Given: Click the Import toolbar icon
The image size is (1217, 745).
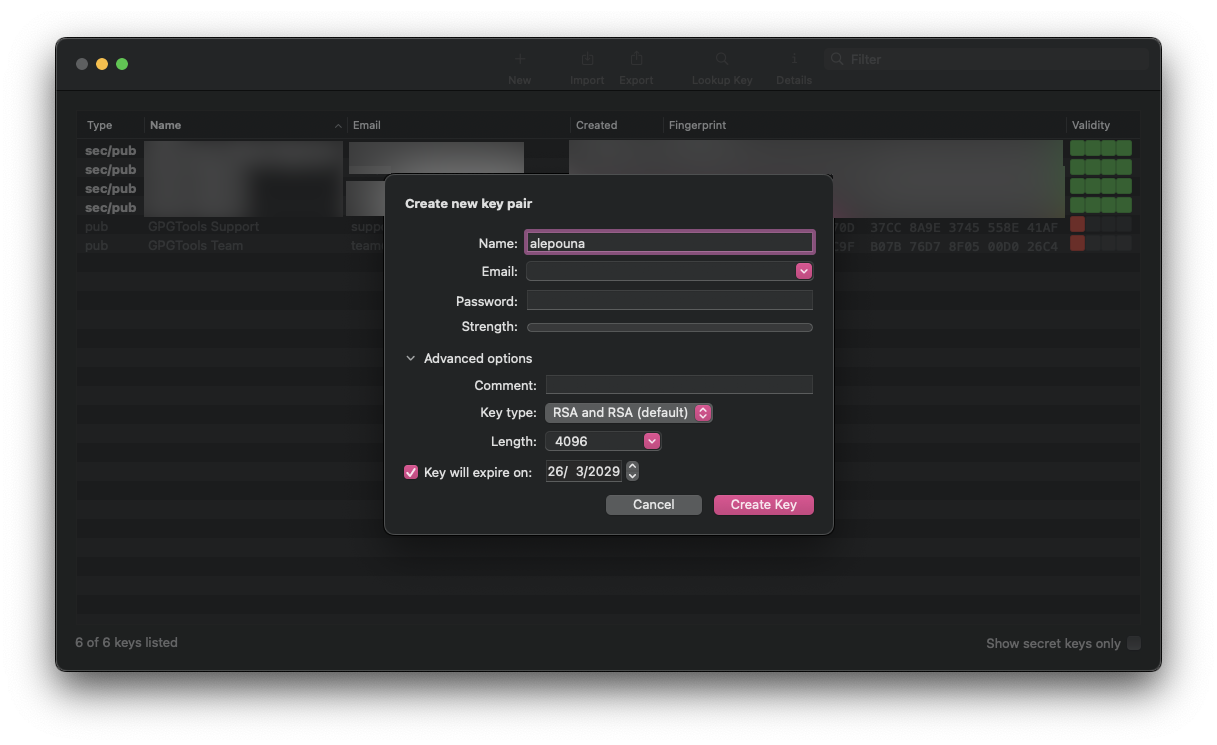Looking at the screenshot, I should pyautogui.click(x=587, y=60).
